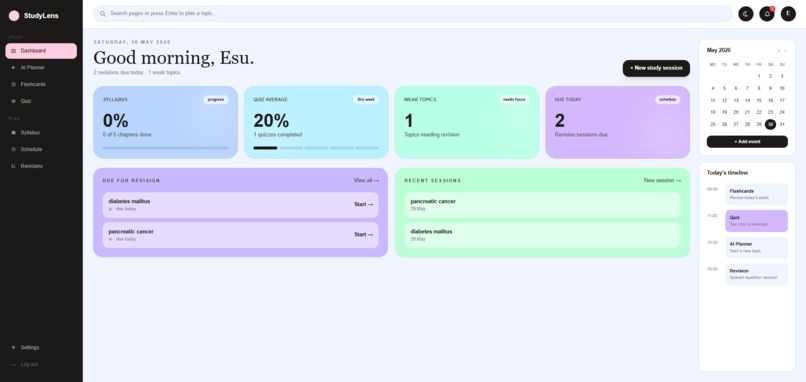Click Log out in the sidebar

click(x=41, y=365)
